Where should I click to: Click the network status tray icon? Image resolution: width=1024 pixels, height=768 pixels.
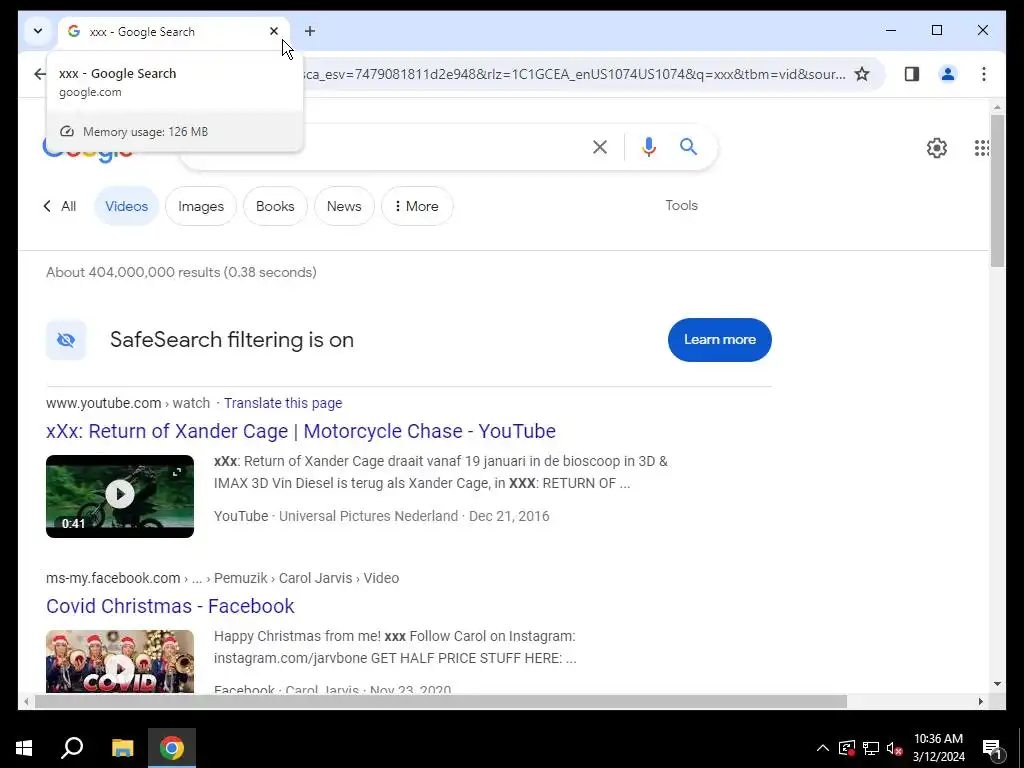[x=871, y=748]
